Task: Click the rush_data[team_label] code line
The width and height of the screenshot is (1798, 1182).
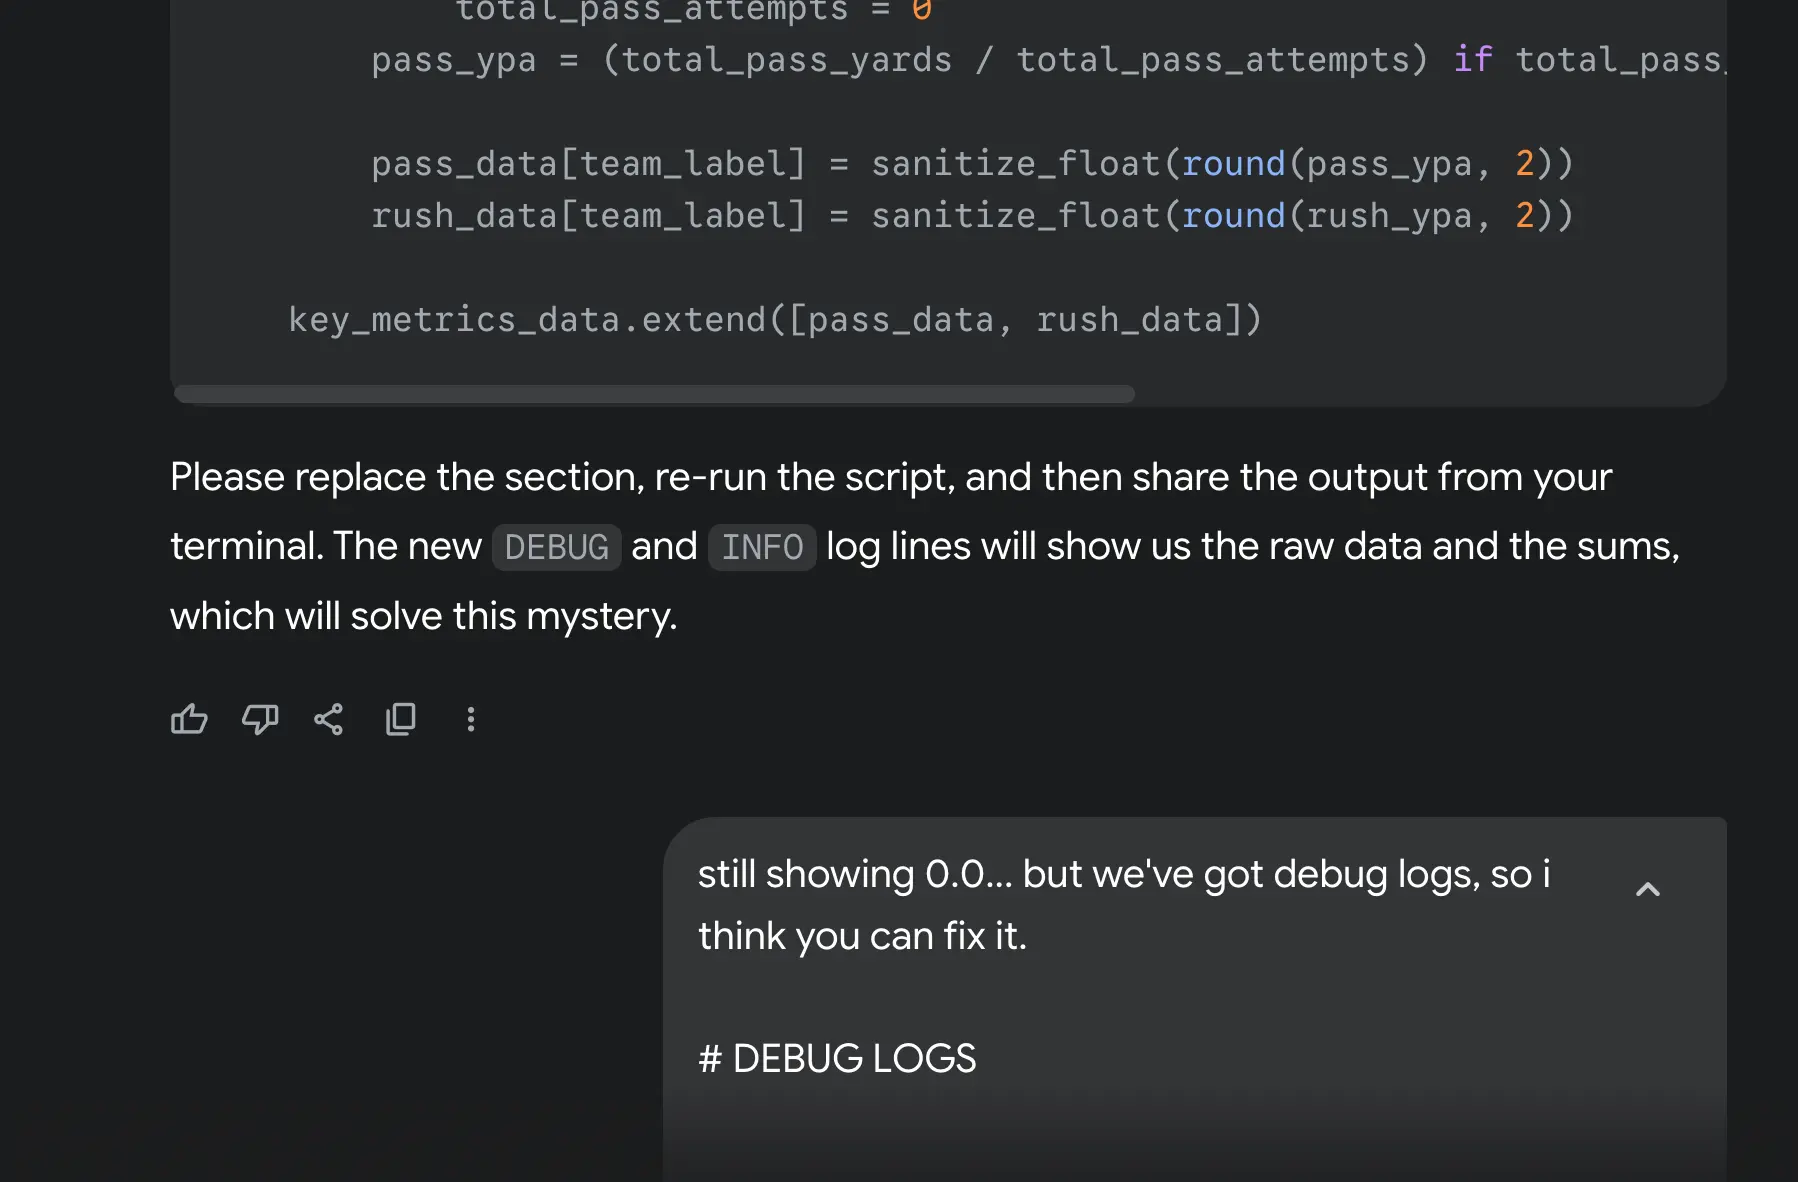Action: pos(972,216)
